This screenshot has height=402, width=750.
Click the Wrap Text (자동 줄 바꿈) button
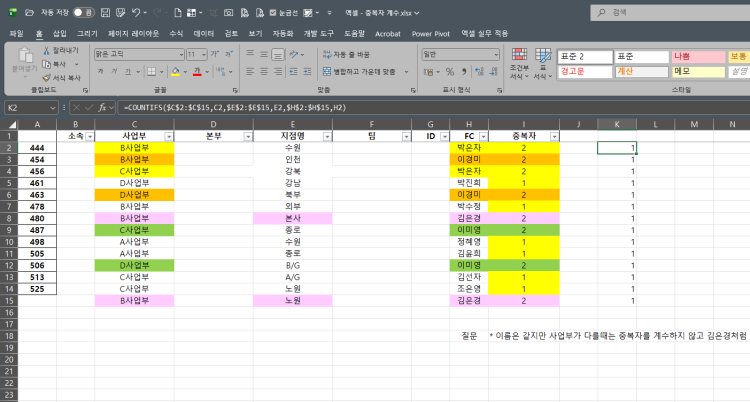tap(346, 54)
